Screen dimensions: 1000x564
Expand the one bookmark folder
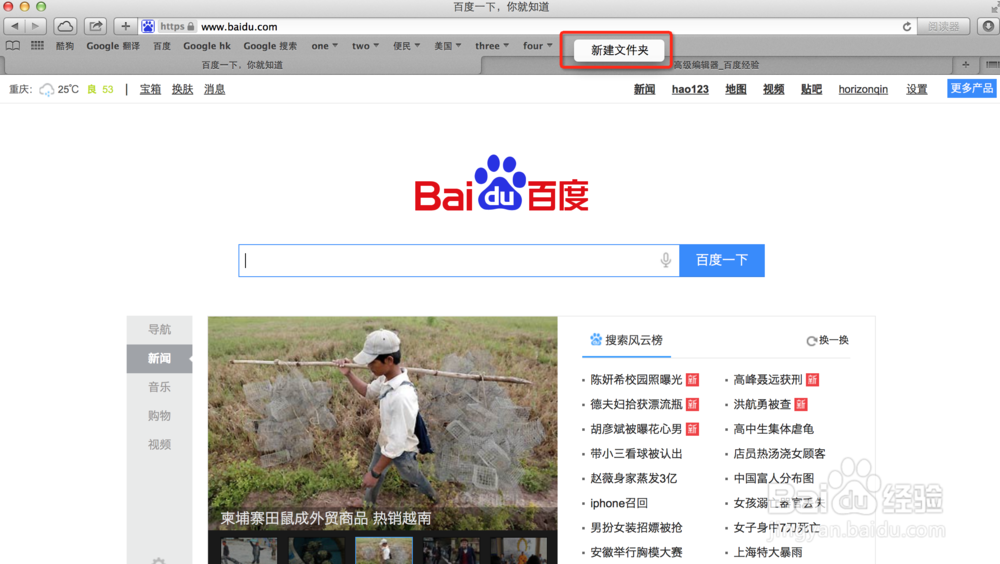point(325,46)
